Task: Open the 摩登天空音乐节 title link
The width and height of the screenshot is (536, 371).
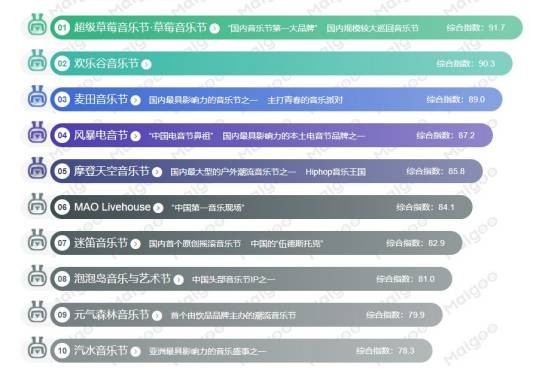Action: coord(112,171)
